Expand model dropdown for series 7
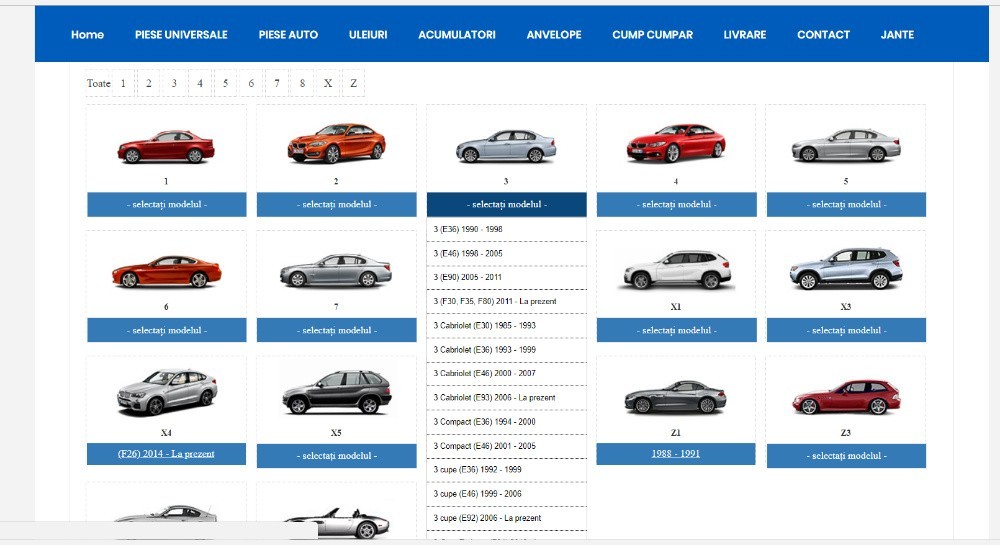This screenshot has height=545, width=1000. pos(336,330)
